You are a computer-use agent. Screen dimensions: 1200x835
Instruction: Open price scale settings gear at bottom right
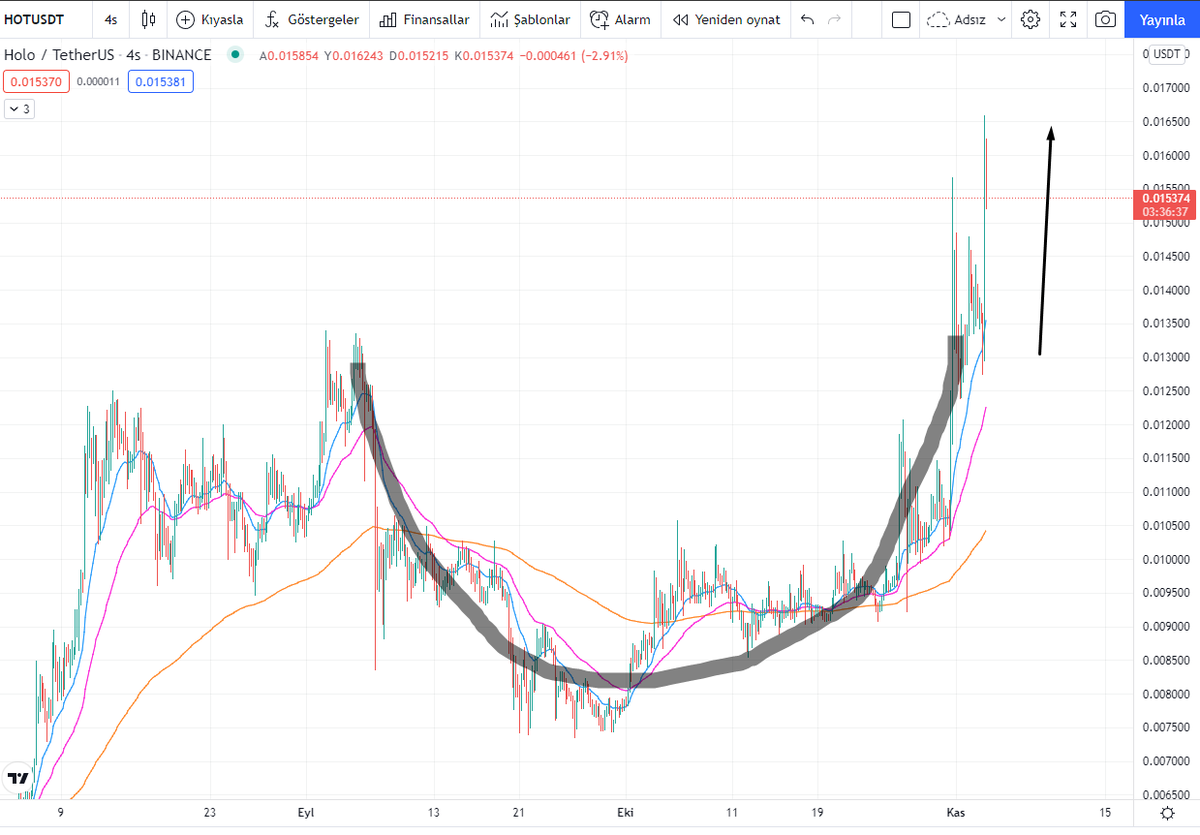(x=1166, y=813)
